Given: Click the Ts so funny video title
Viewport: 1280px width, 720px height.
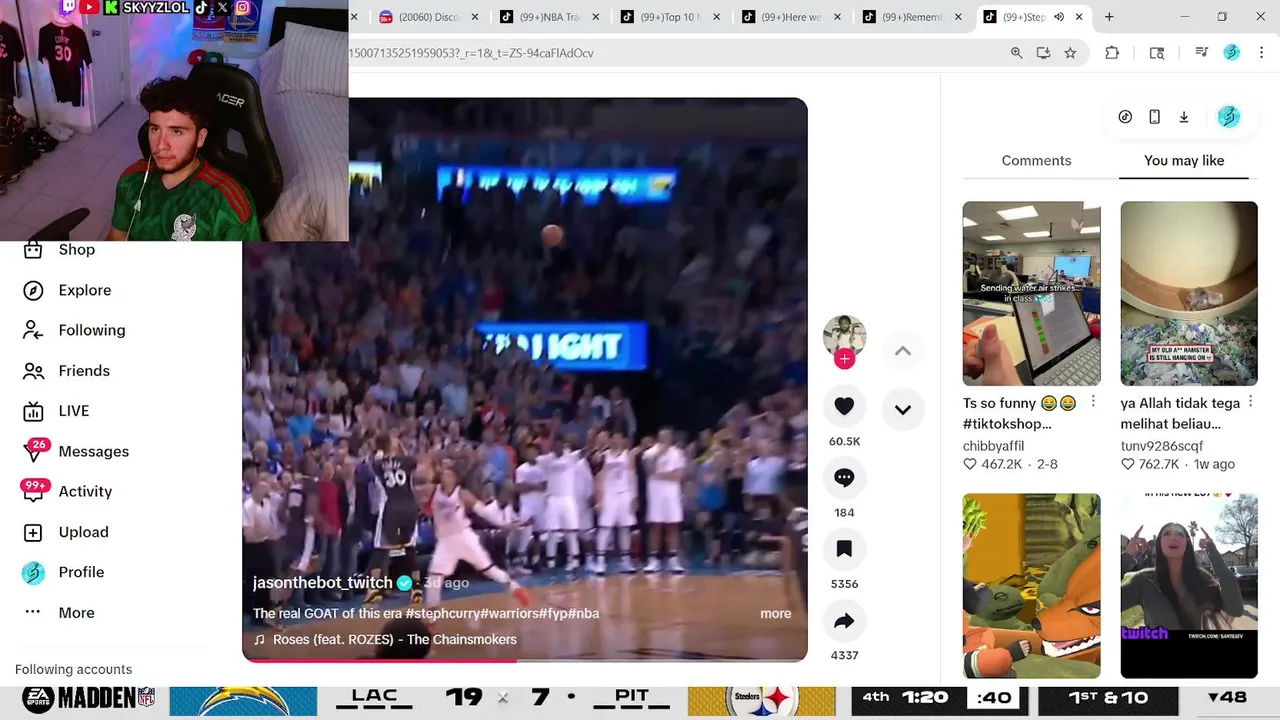Looking at the screenshot, I should [1019, 413].
